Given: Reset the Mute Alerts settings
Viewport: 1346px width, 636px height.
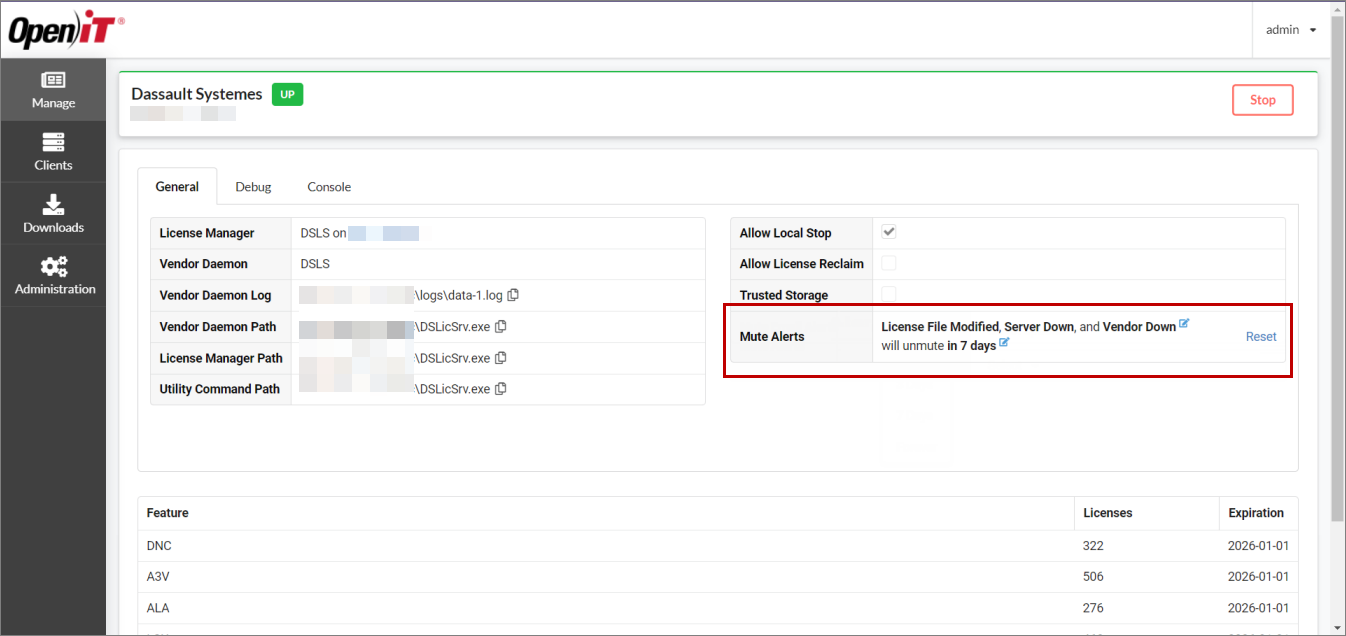Looking at the screenshot, I should click(x=1261, y=336).
